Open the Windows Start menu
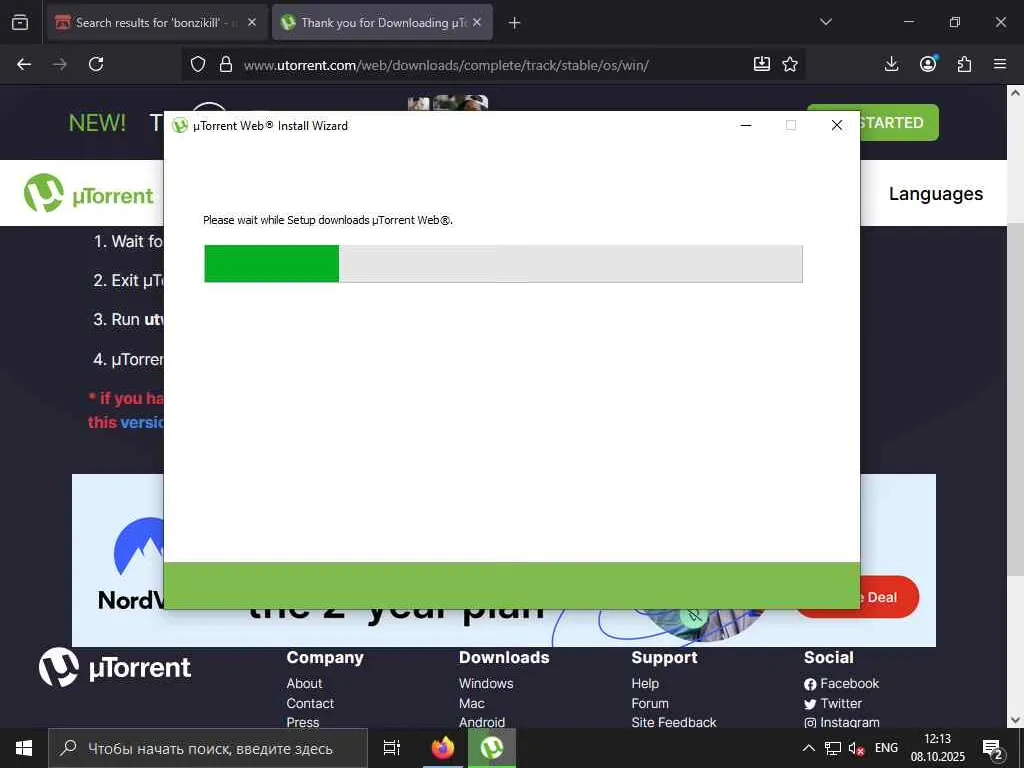1024x768 pixels. click(24, 748)
